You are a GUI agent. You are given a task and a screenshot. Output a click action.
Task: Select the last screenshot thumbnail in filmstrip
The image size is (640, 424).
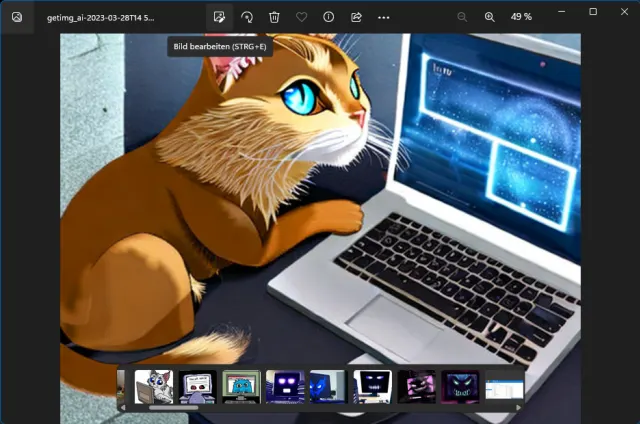[x=505, y=386]
